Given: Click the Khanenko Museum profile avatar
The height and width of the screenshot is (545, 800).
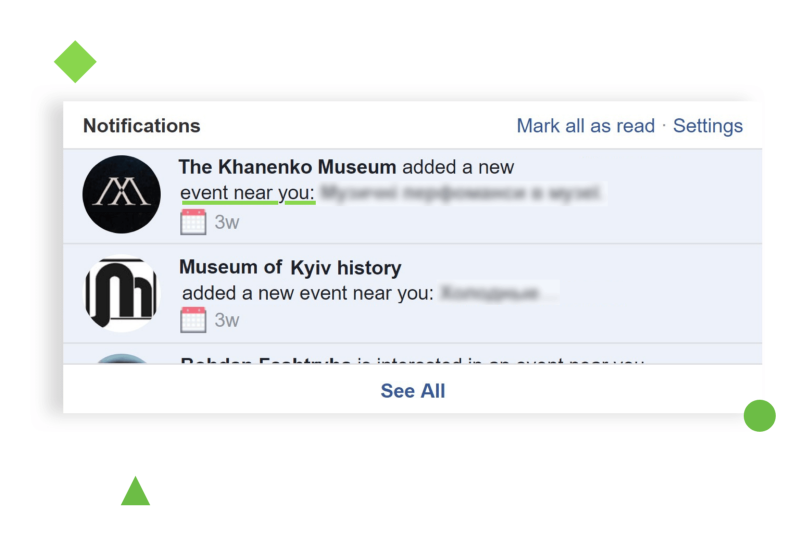Looking at the screenshot, I should (121, 194).
